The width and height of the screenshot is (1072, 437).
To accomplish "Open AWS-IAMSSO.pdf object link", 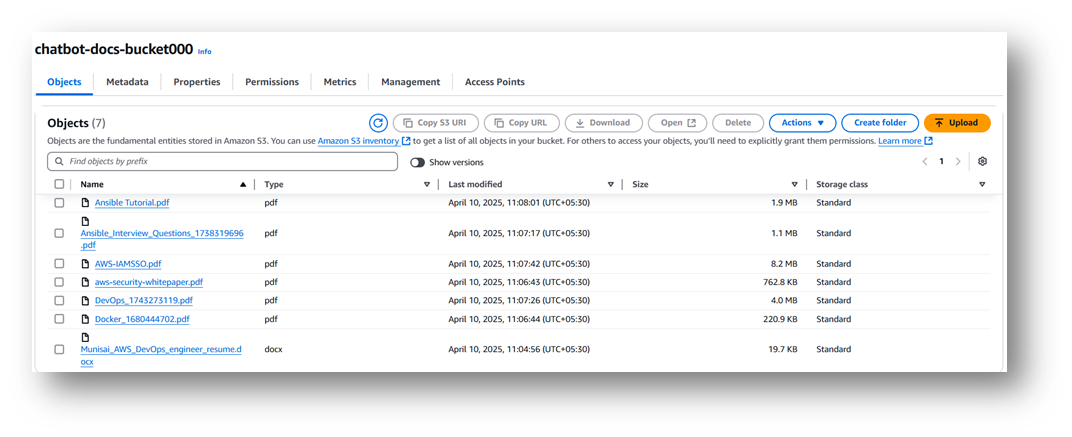I will click(x=128, y=263).
